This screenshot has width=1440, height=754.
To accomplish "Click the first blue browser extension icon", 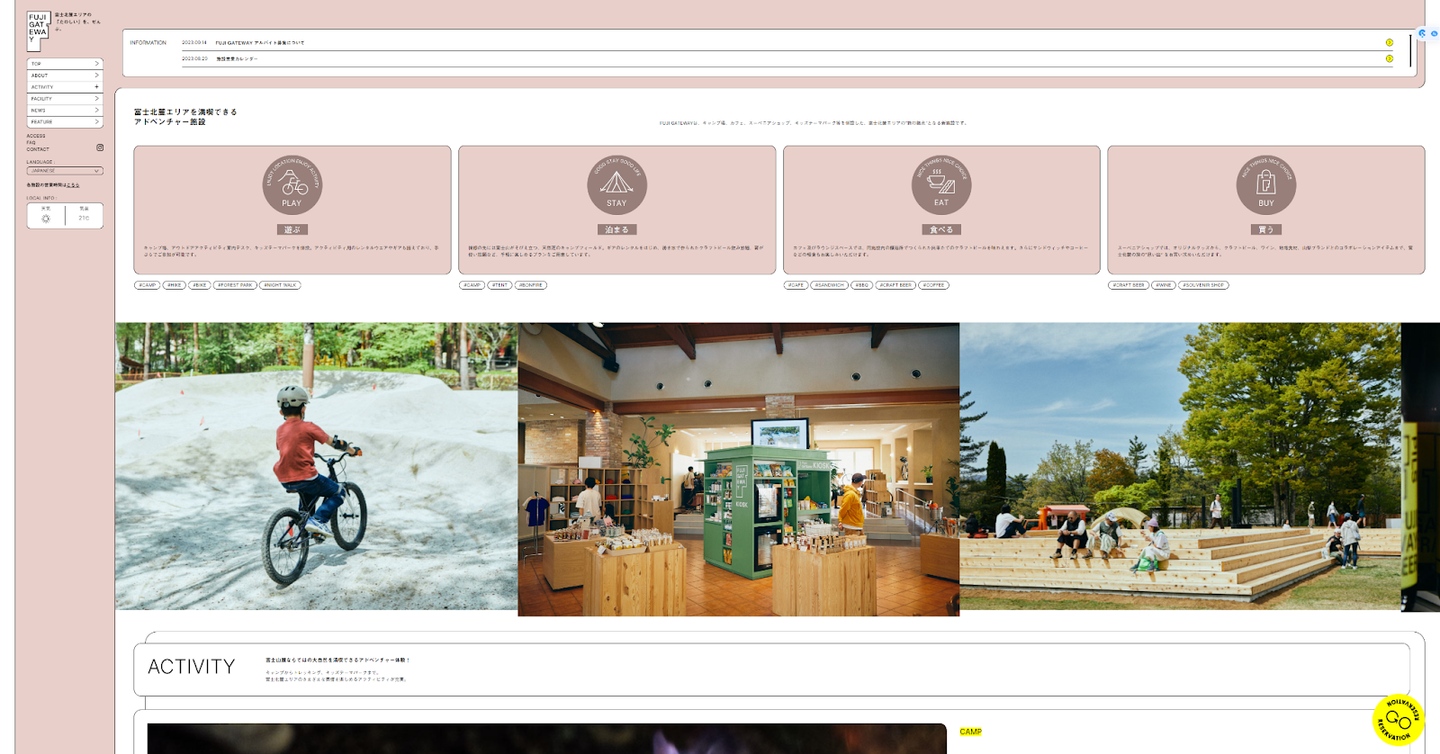I will 1422,33.
